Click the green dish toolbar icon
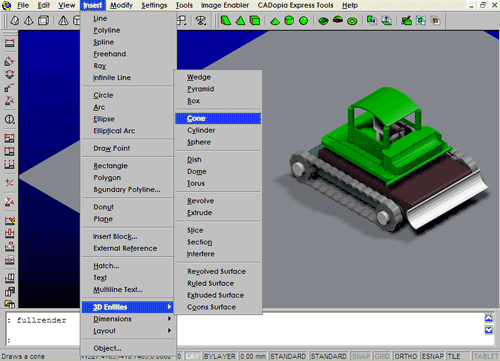Image resolution: width=500 pixels, height=361 pixels. point(323,21)
